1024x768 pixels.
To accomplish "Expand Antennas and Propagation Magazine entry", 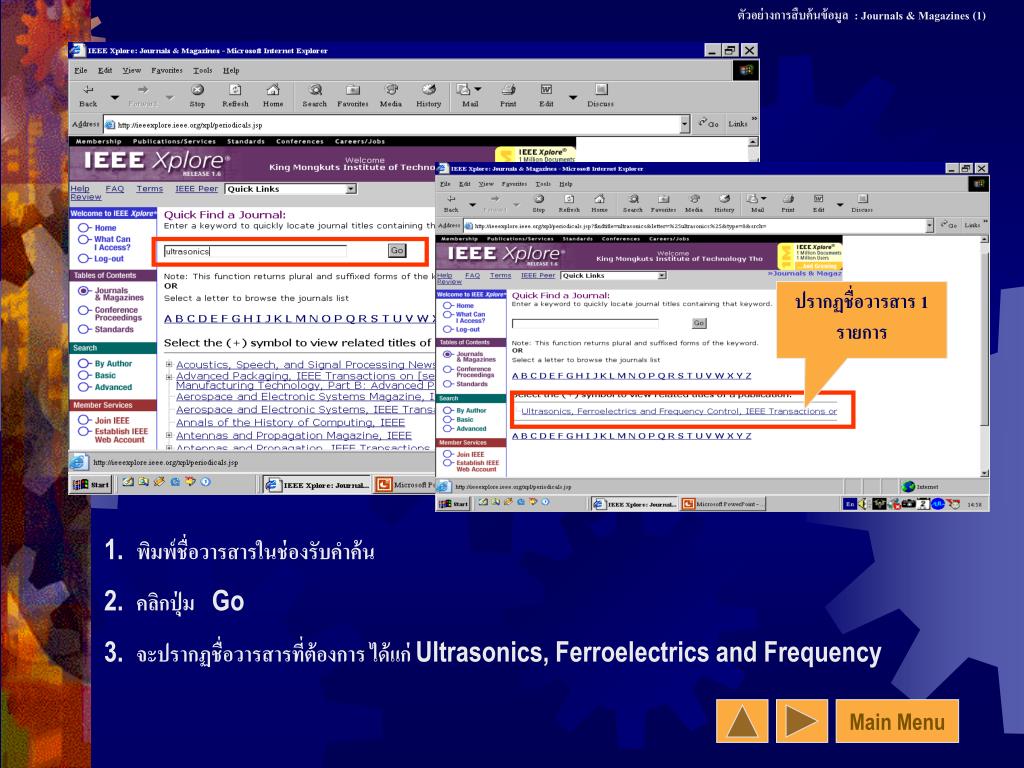I will (169, 435).
